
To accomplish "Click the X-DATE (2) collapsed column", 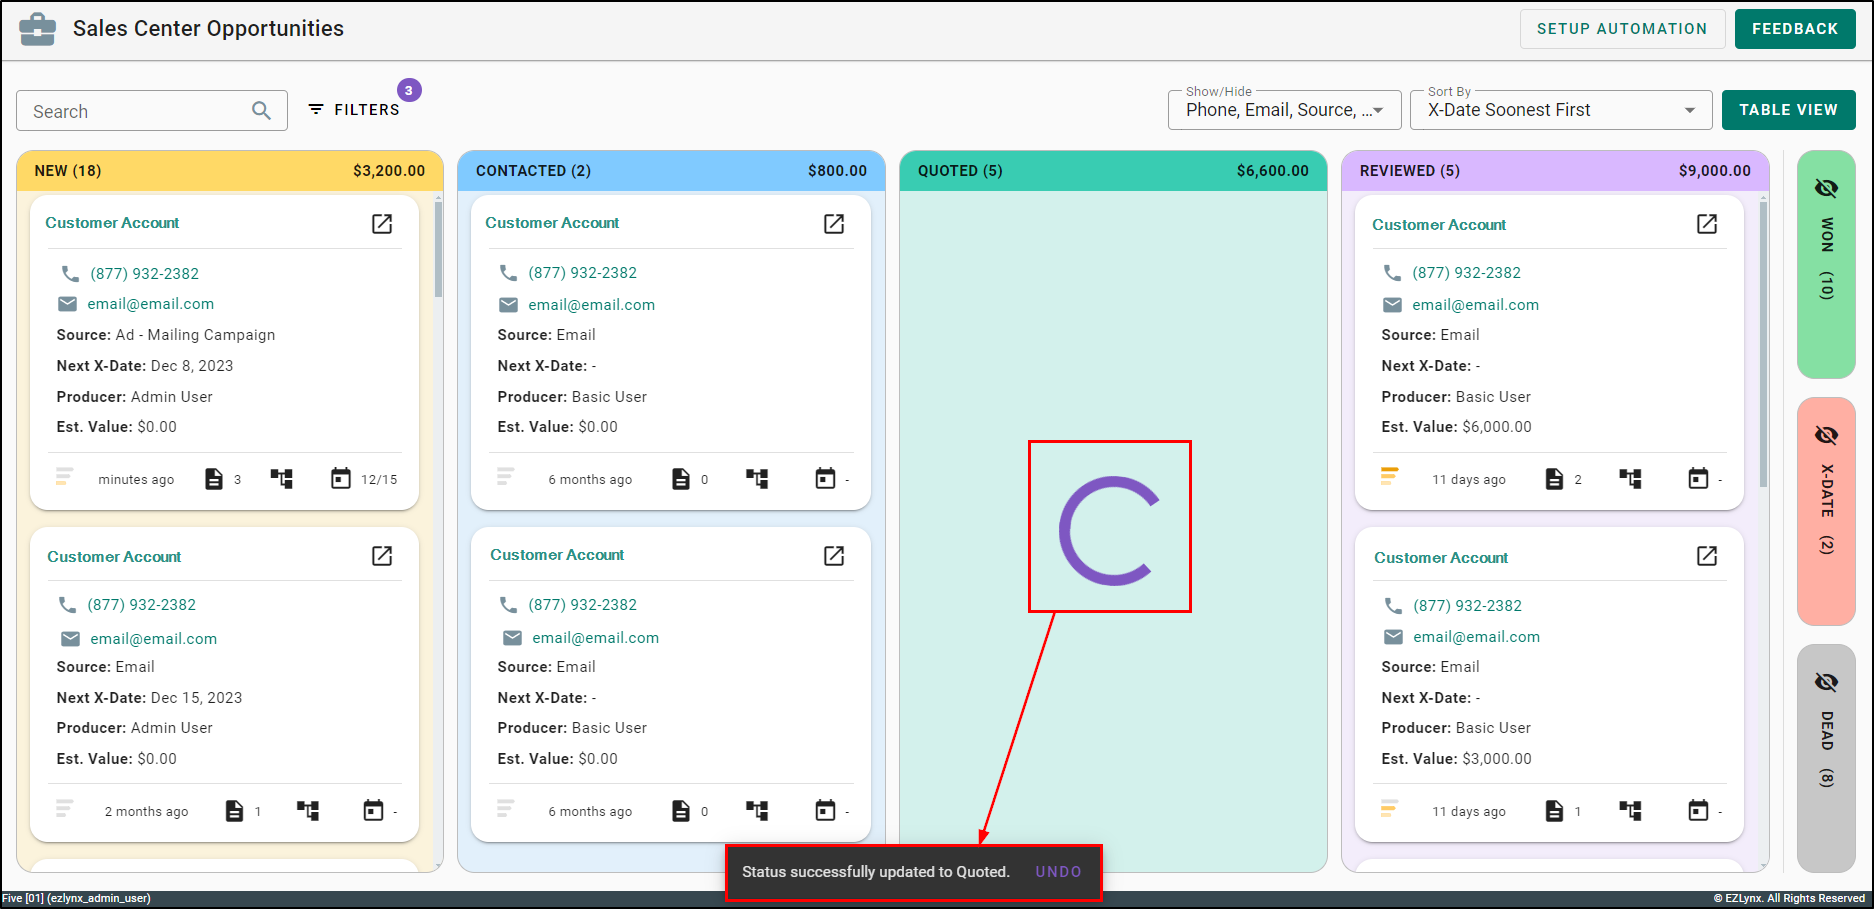I will tap(1826, 511).
